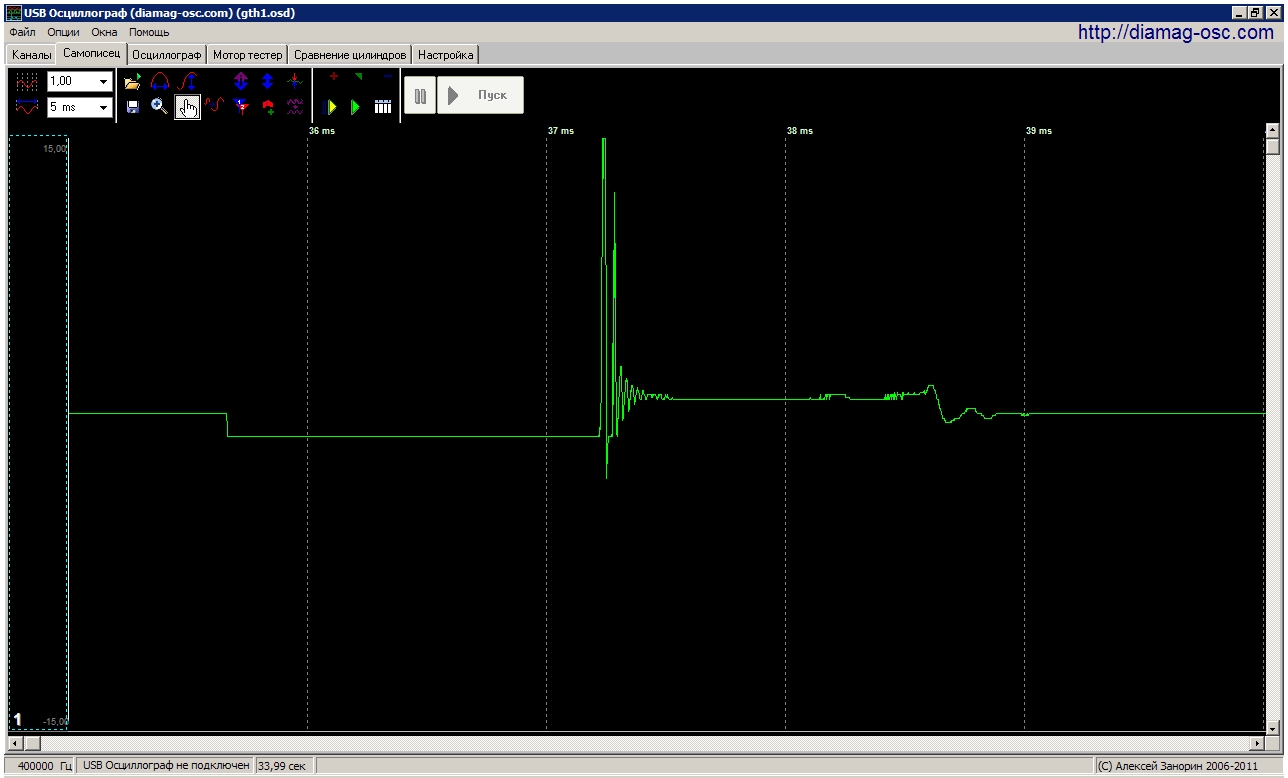This screenshot has width=1288, height=778.
Task: Click the blue-red funnel 1-2 icon
Action: [x=240, y=107]
